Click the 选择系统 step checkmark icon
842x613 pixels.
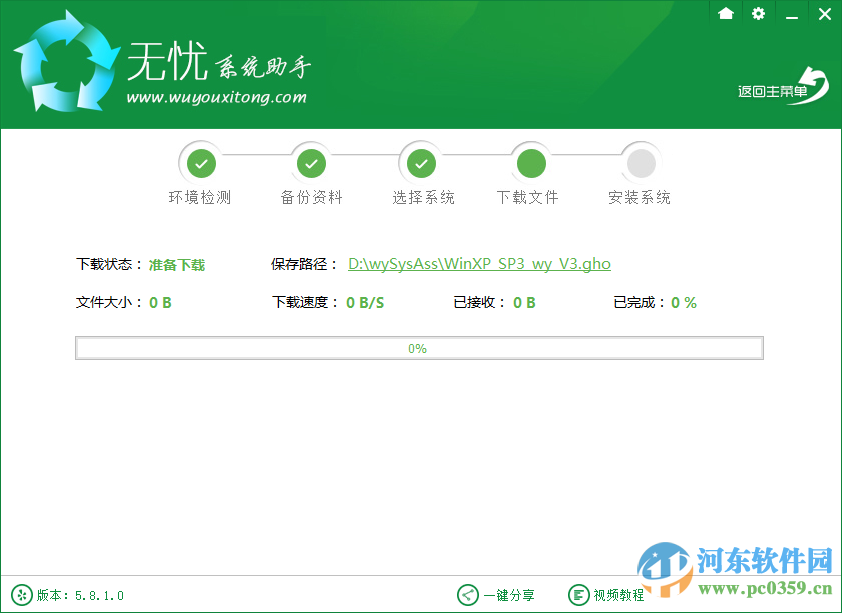coord(421,162)
